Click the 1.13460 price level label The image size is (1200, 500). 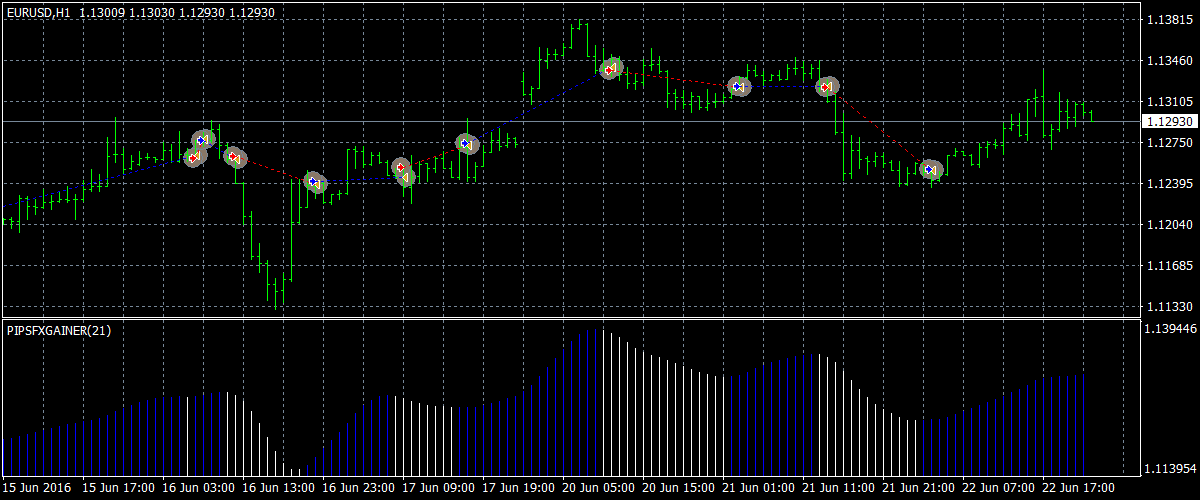1169,61
